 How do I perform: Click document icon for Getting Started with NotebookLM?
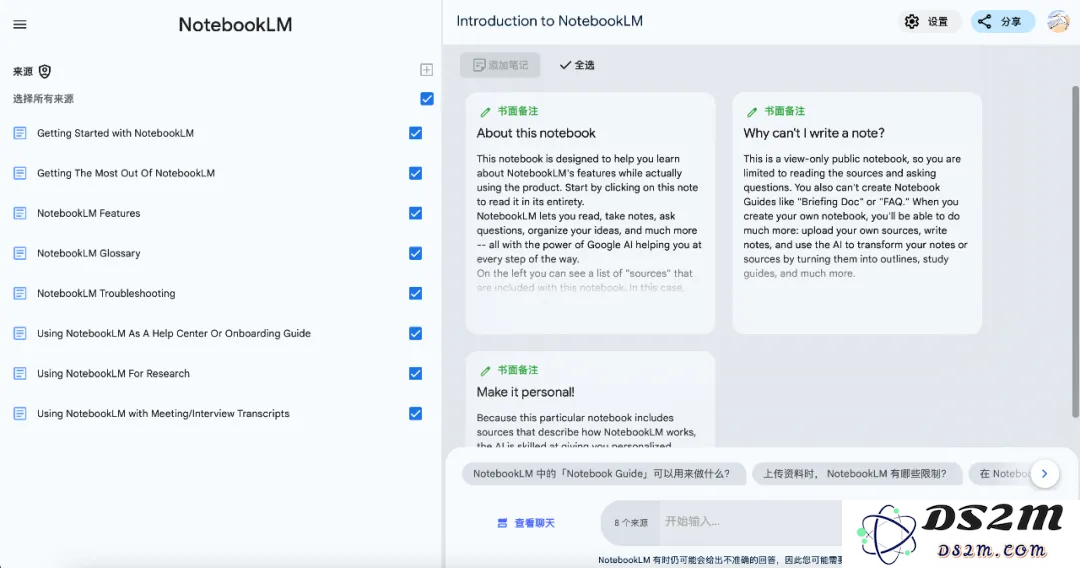[20, 133]
